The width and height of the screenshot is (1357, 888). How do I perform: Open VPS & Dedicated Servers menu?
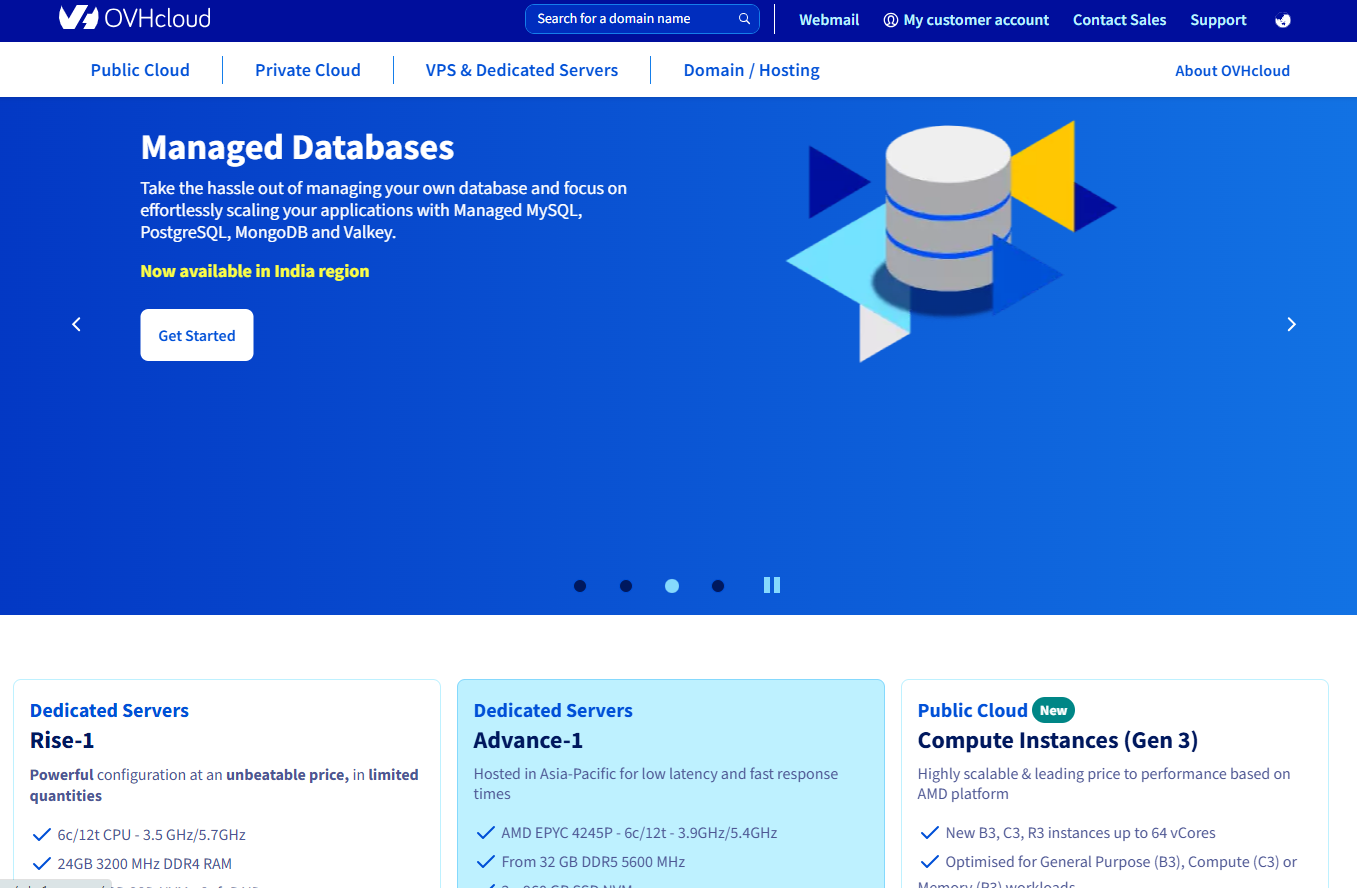tap(522, 70)
